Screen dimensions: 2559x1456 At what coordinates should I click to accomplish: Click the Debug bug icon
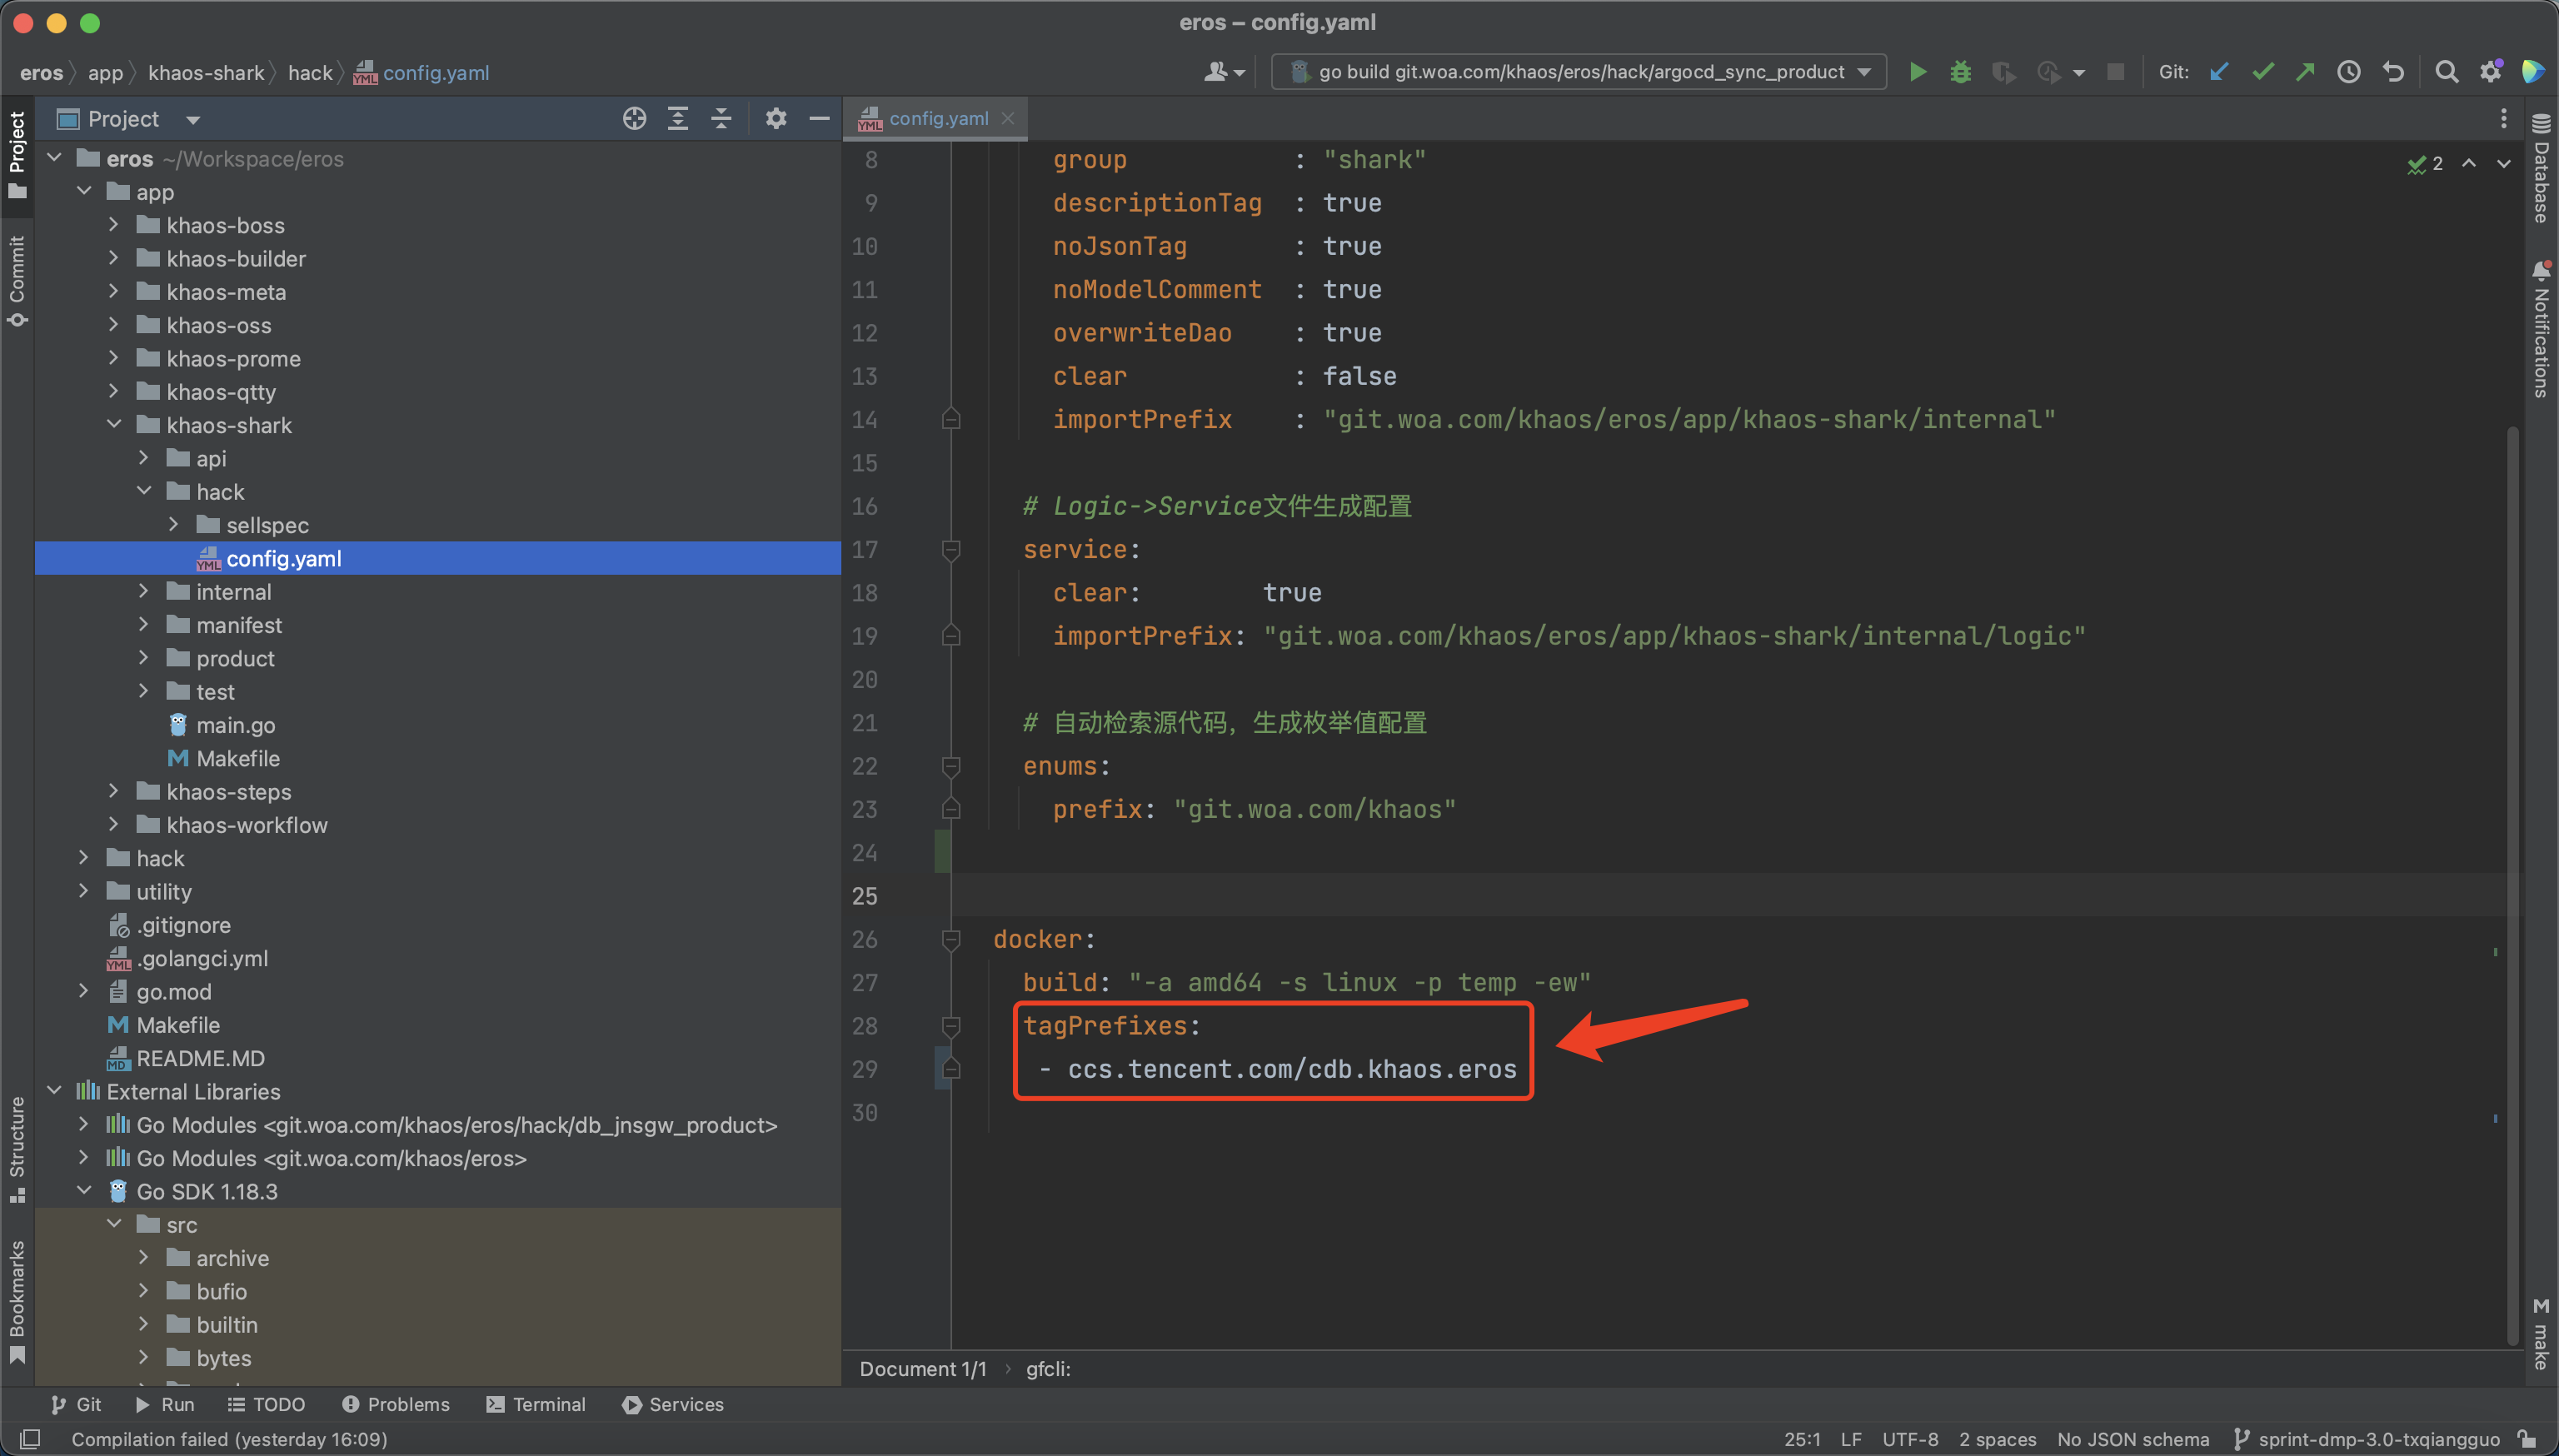[x=1960, y=72]
